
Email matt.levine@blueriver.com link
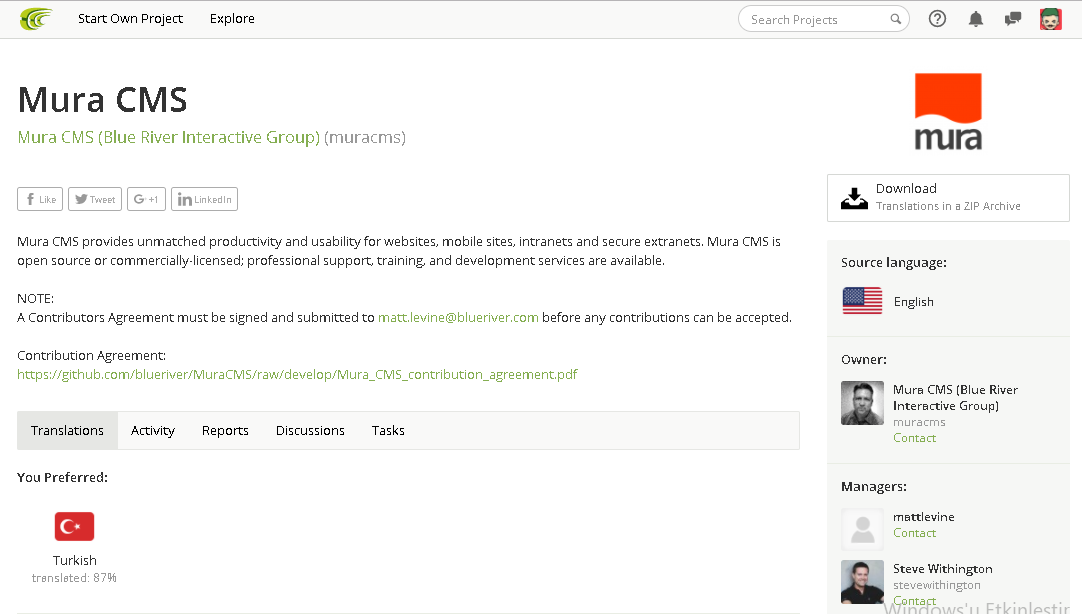[x=458, y=317]
